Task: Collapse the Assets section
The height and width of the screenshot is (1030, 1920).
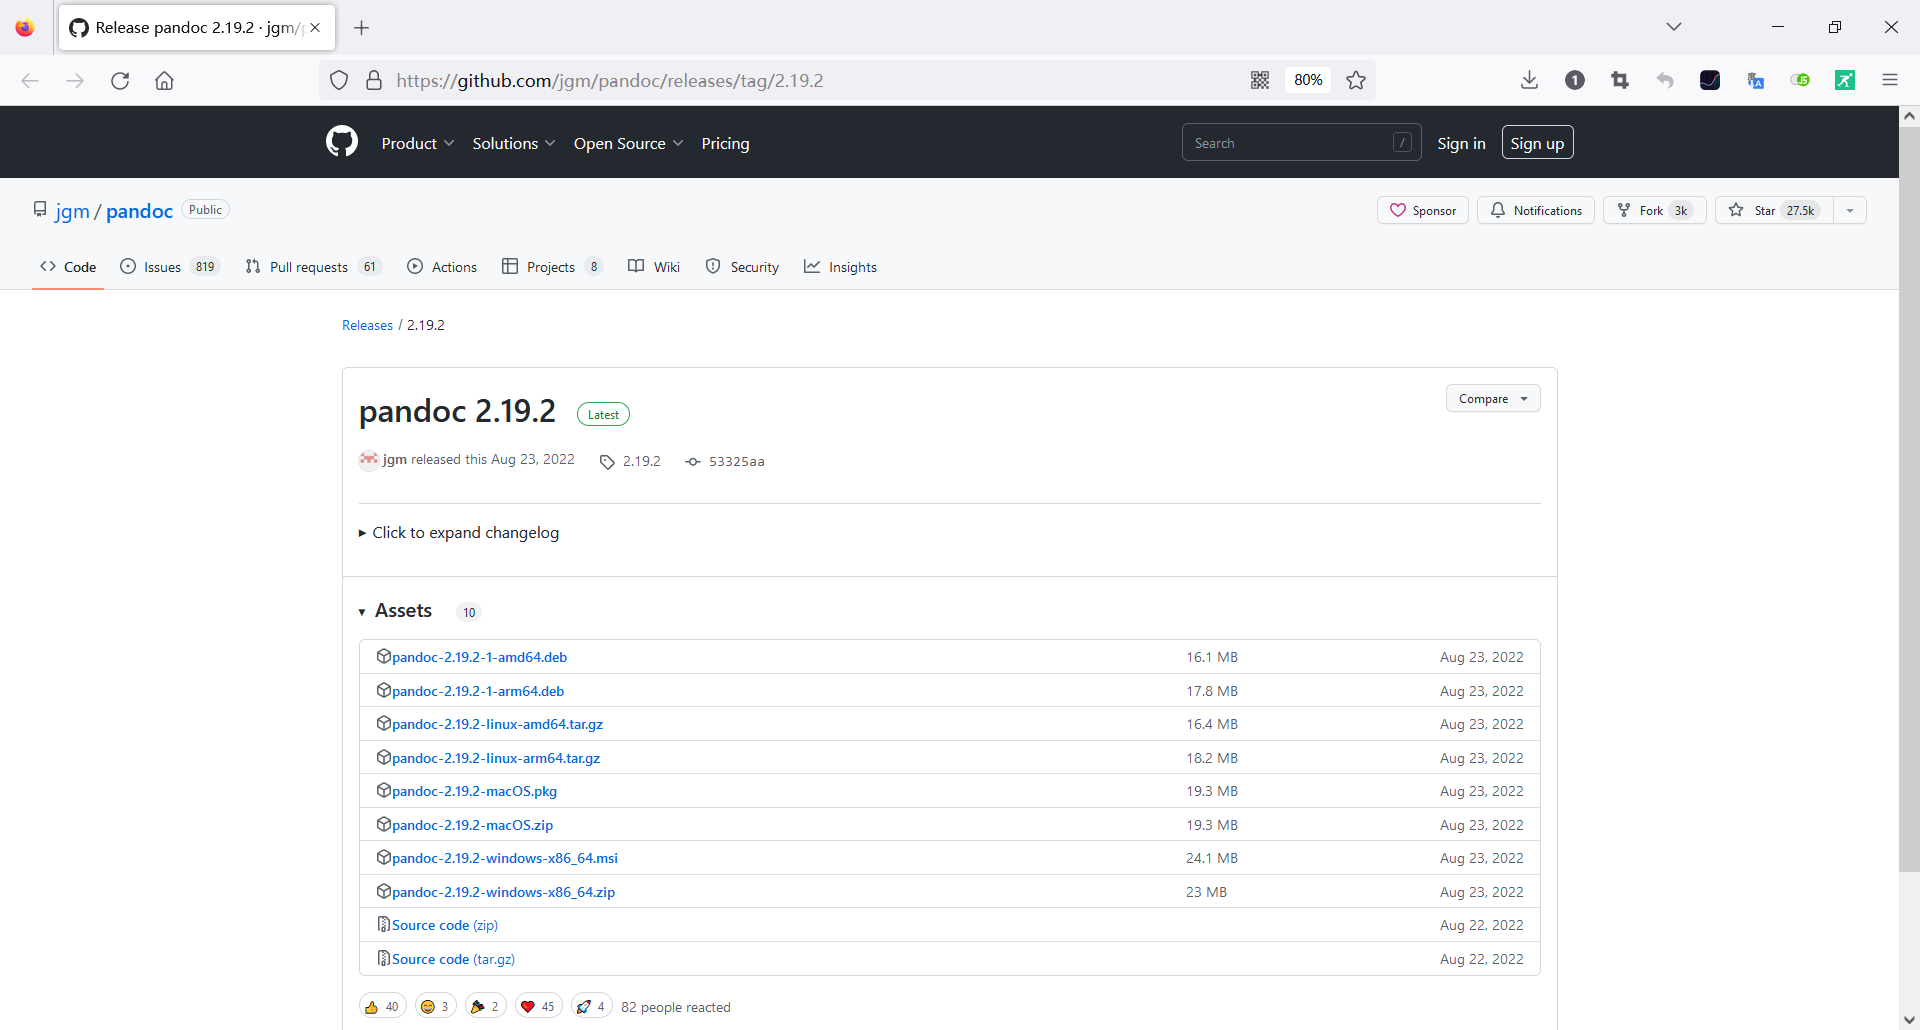Action: click(x=362, y=612)
